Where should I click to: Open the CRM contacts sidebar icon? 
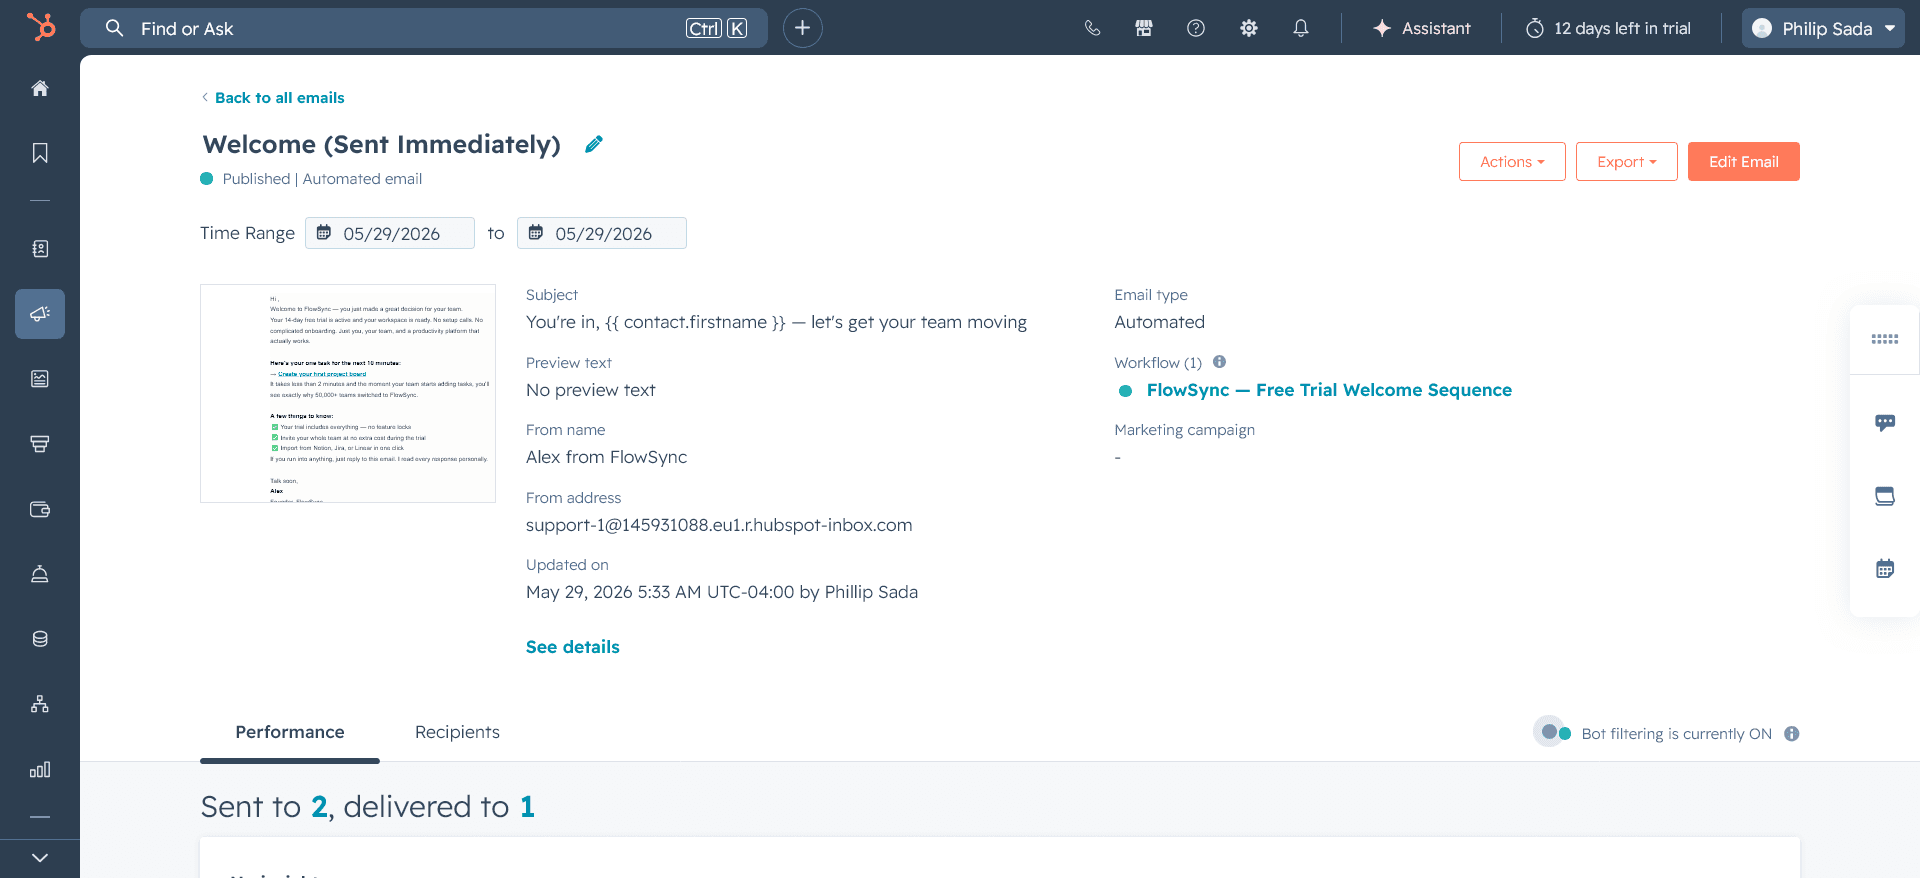[40, 248]
